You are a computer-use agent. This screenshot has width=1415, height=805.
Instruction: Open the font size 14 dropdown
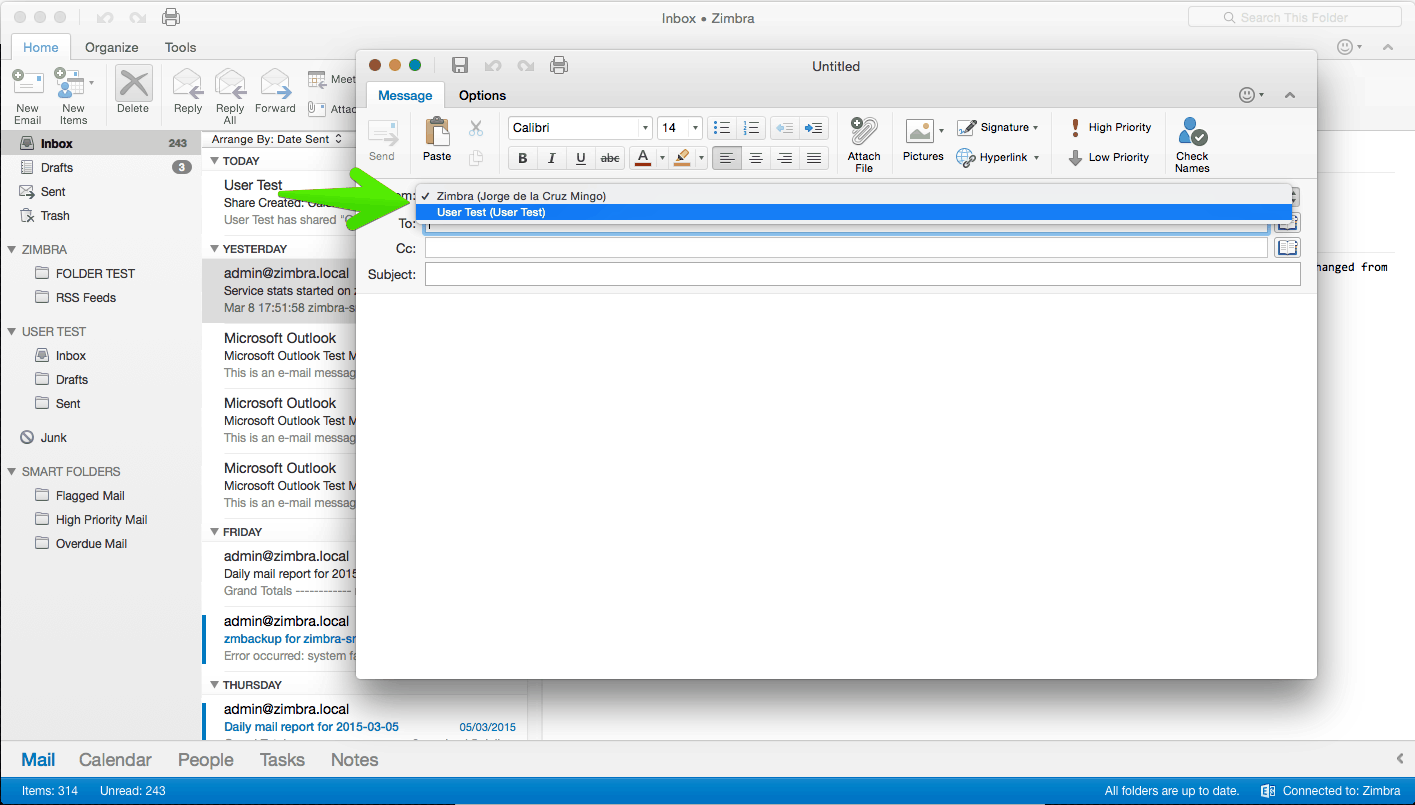tap(695, 128)
